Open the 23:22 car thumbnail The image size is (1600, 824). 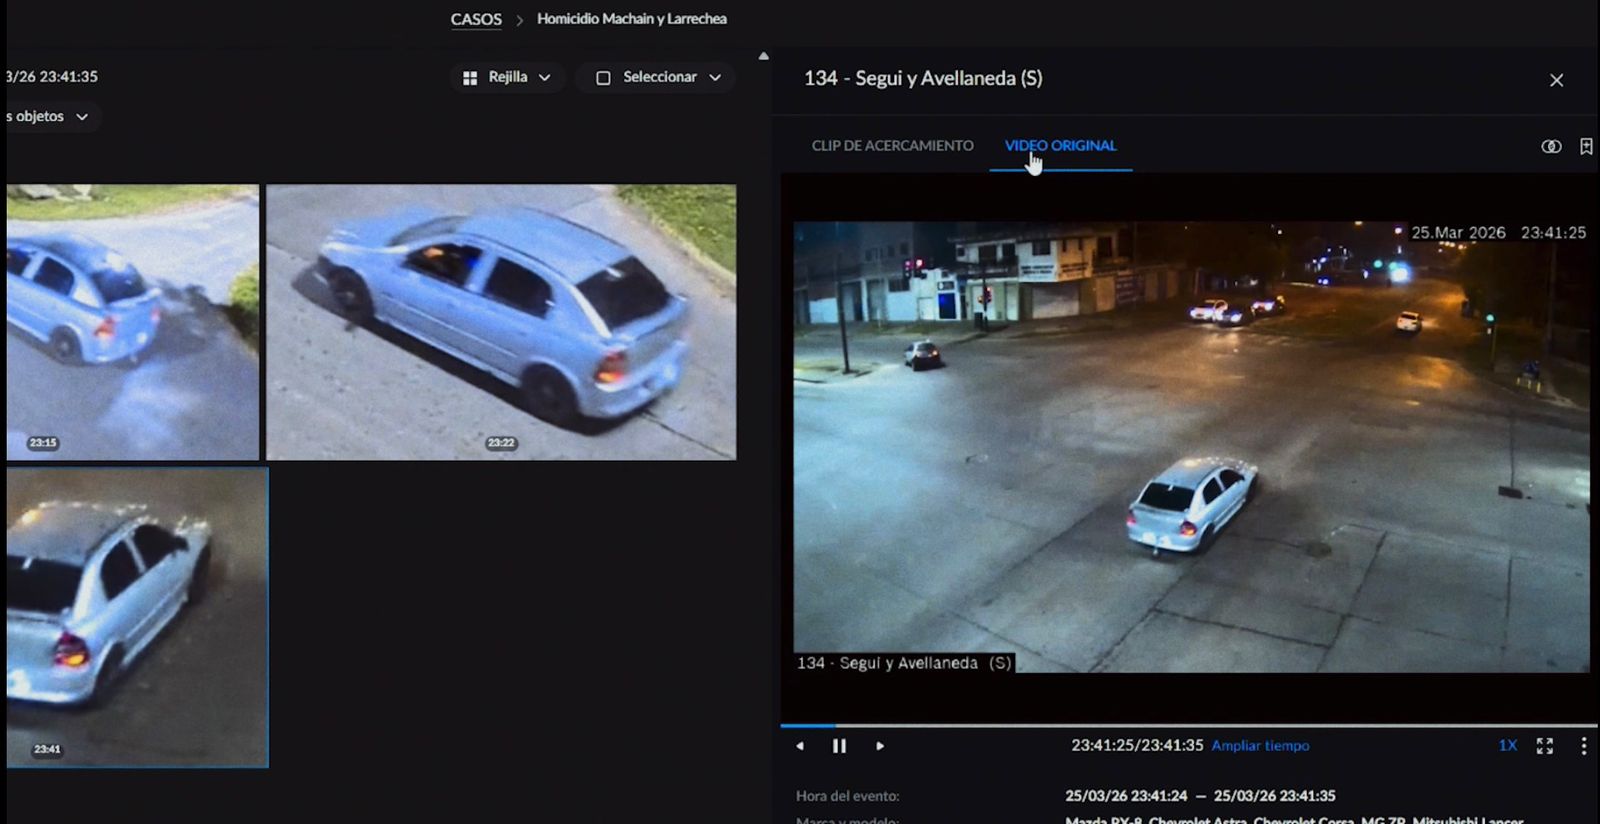coord(501,322)
